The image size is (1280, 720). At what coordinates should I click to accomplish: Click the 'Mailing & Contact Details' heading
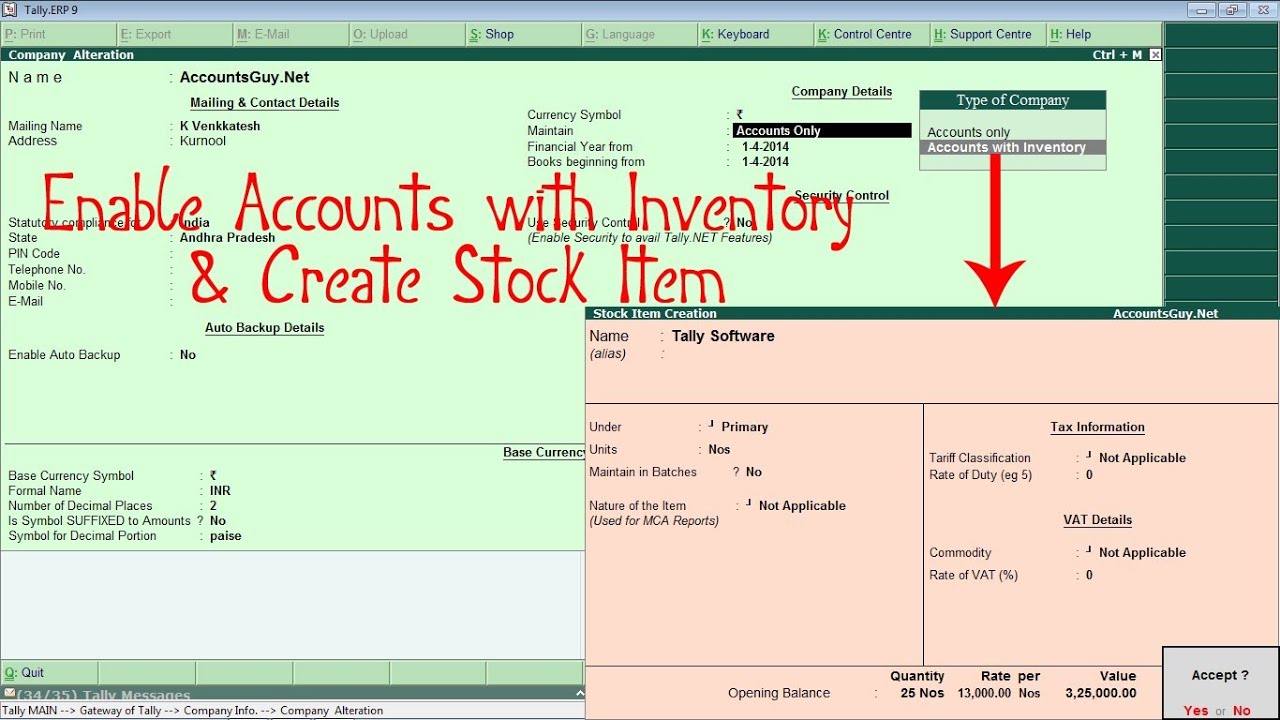(265, 103)
